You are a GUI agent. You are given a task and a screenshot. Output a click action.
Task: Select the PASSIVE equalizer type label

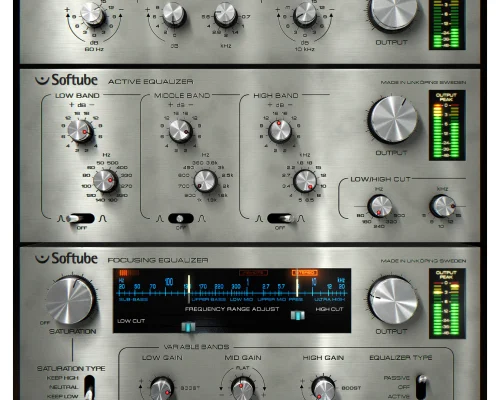coord(396,378)
